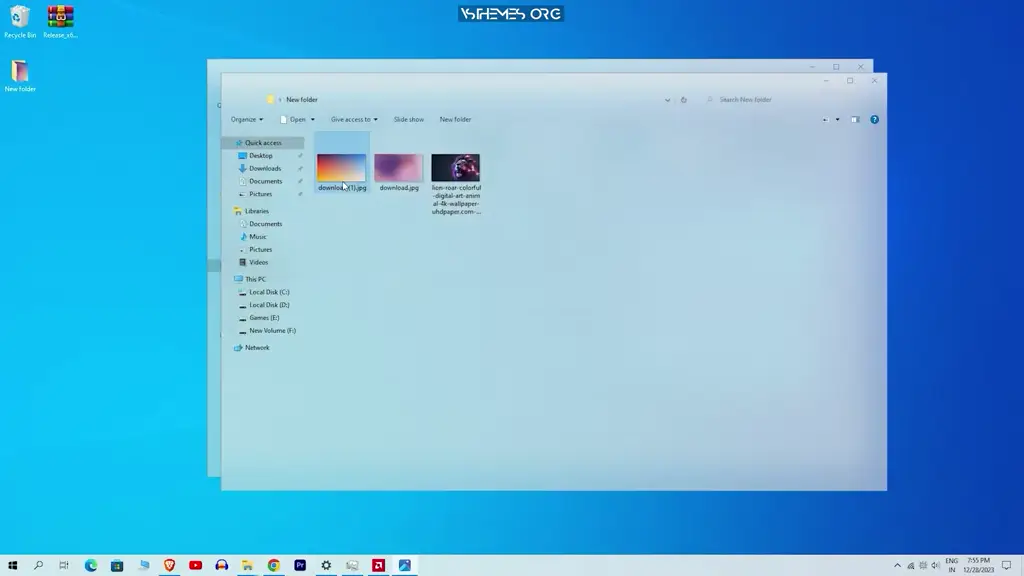This screenshot has height=576, width=1024.
Task: Expand the Open button dropdown arrow
Action: [x=313, y=118]
